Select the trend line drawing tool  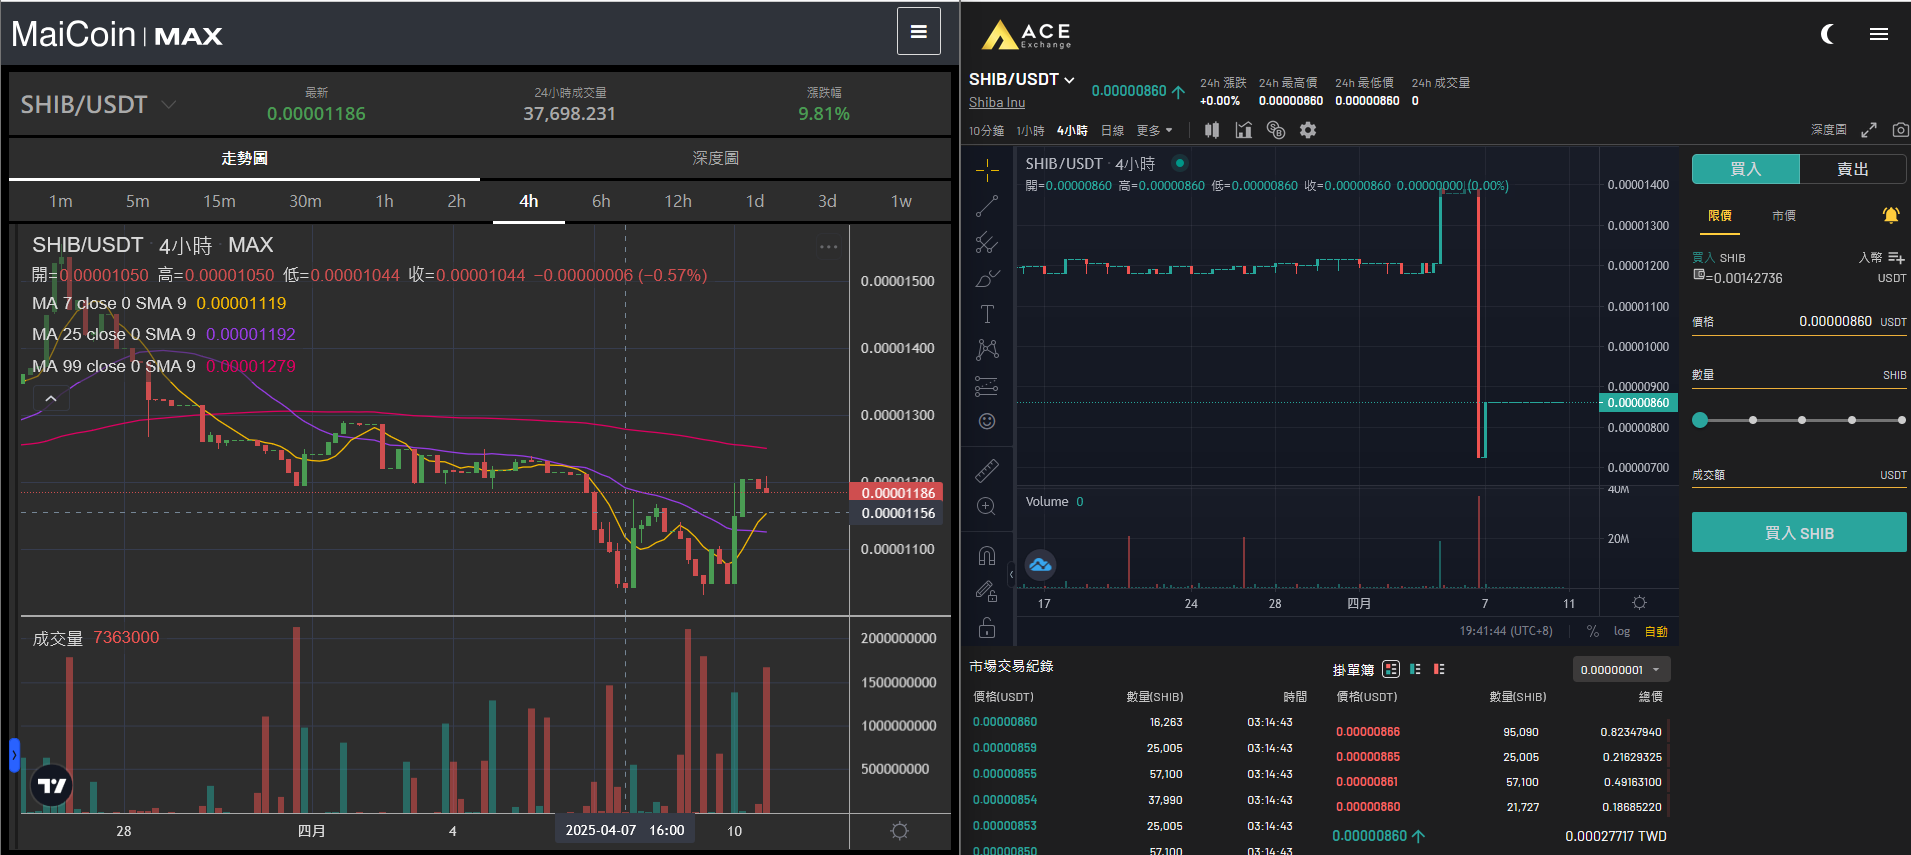point(987,207)
